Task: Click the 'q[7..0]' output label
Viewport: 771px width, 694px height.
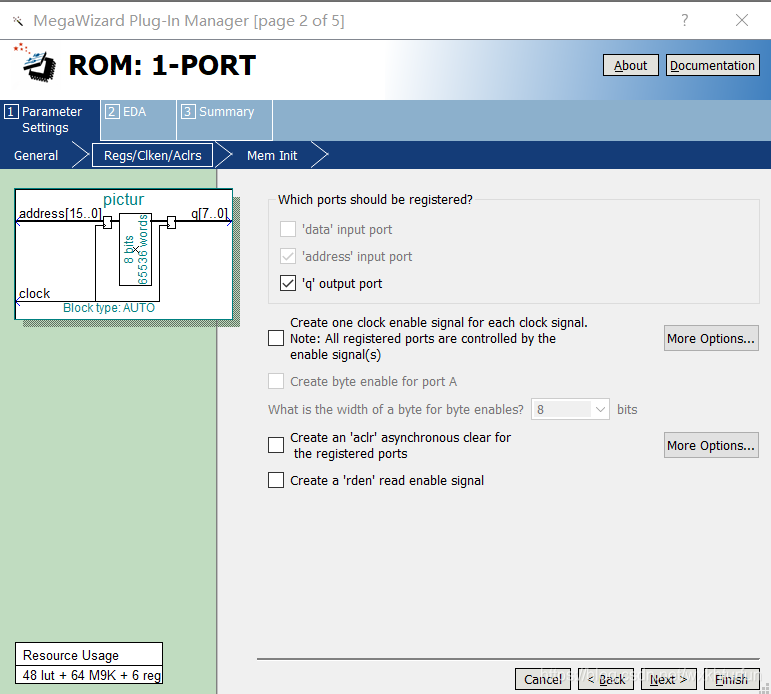Action: (209, 213)
